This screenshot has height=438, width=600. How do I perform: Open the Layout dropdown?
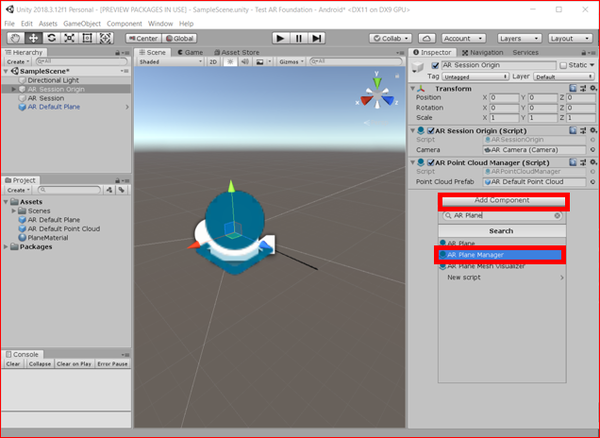point(570,39)
